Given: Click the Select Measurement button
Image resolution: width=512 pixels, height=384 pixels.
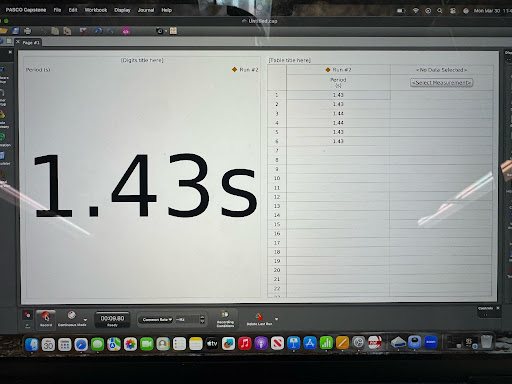Looking at the screenshot, I should 441,83.
